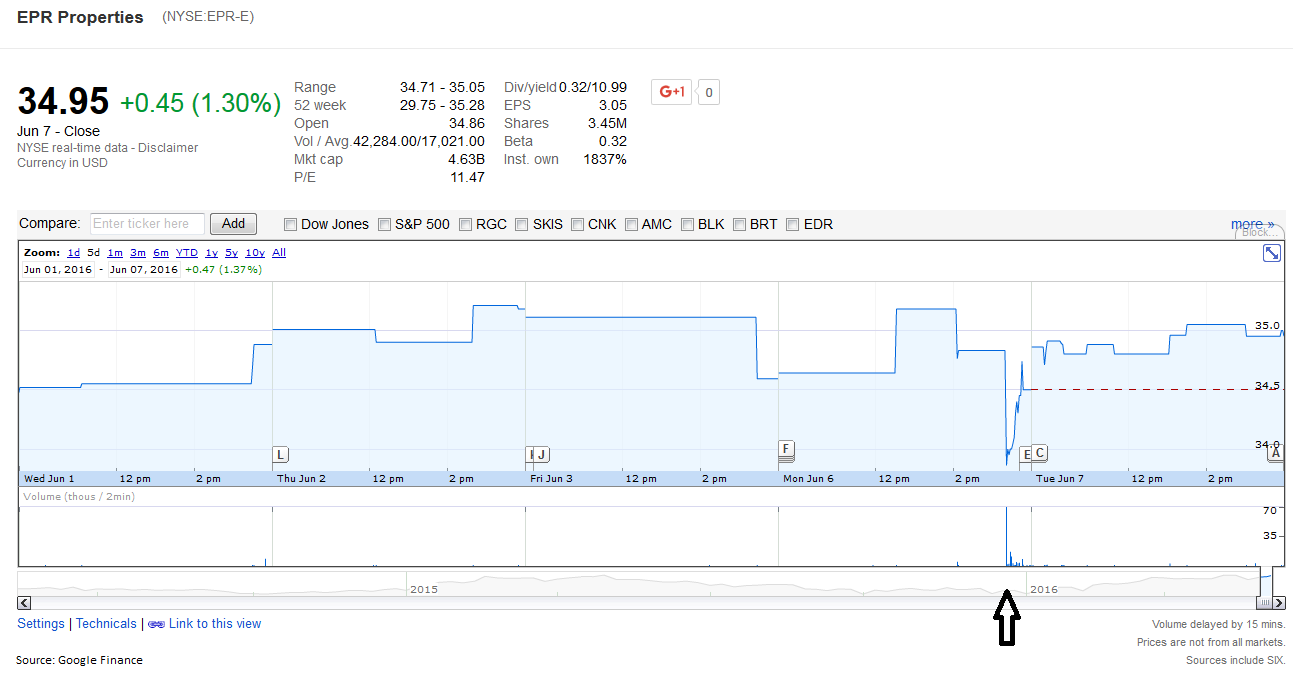
Task: Open news marker E near Tue Jun 7
Action: 1025,455
